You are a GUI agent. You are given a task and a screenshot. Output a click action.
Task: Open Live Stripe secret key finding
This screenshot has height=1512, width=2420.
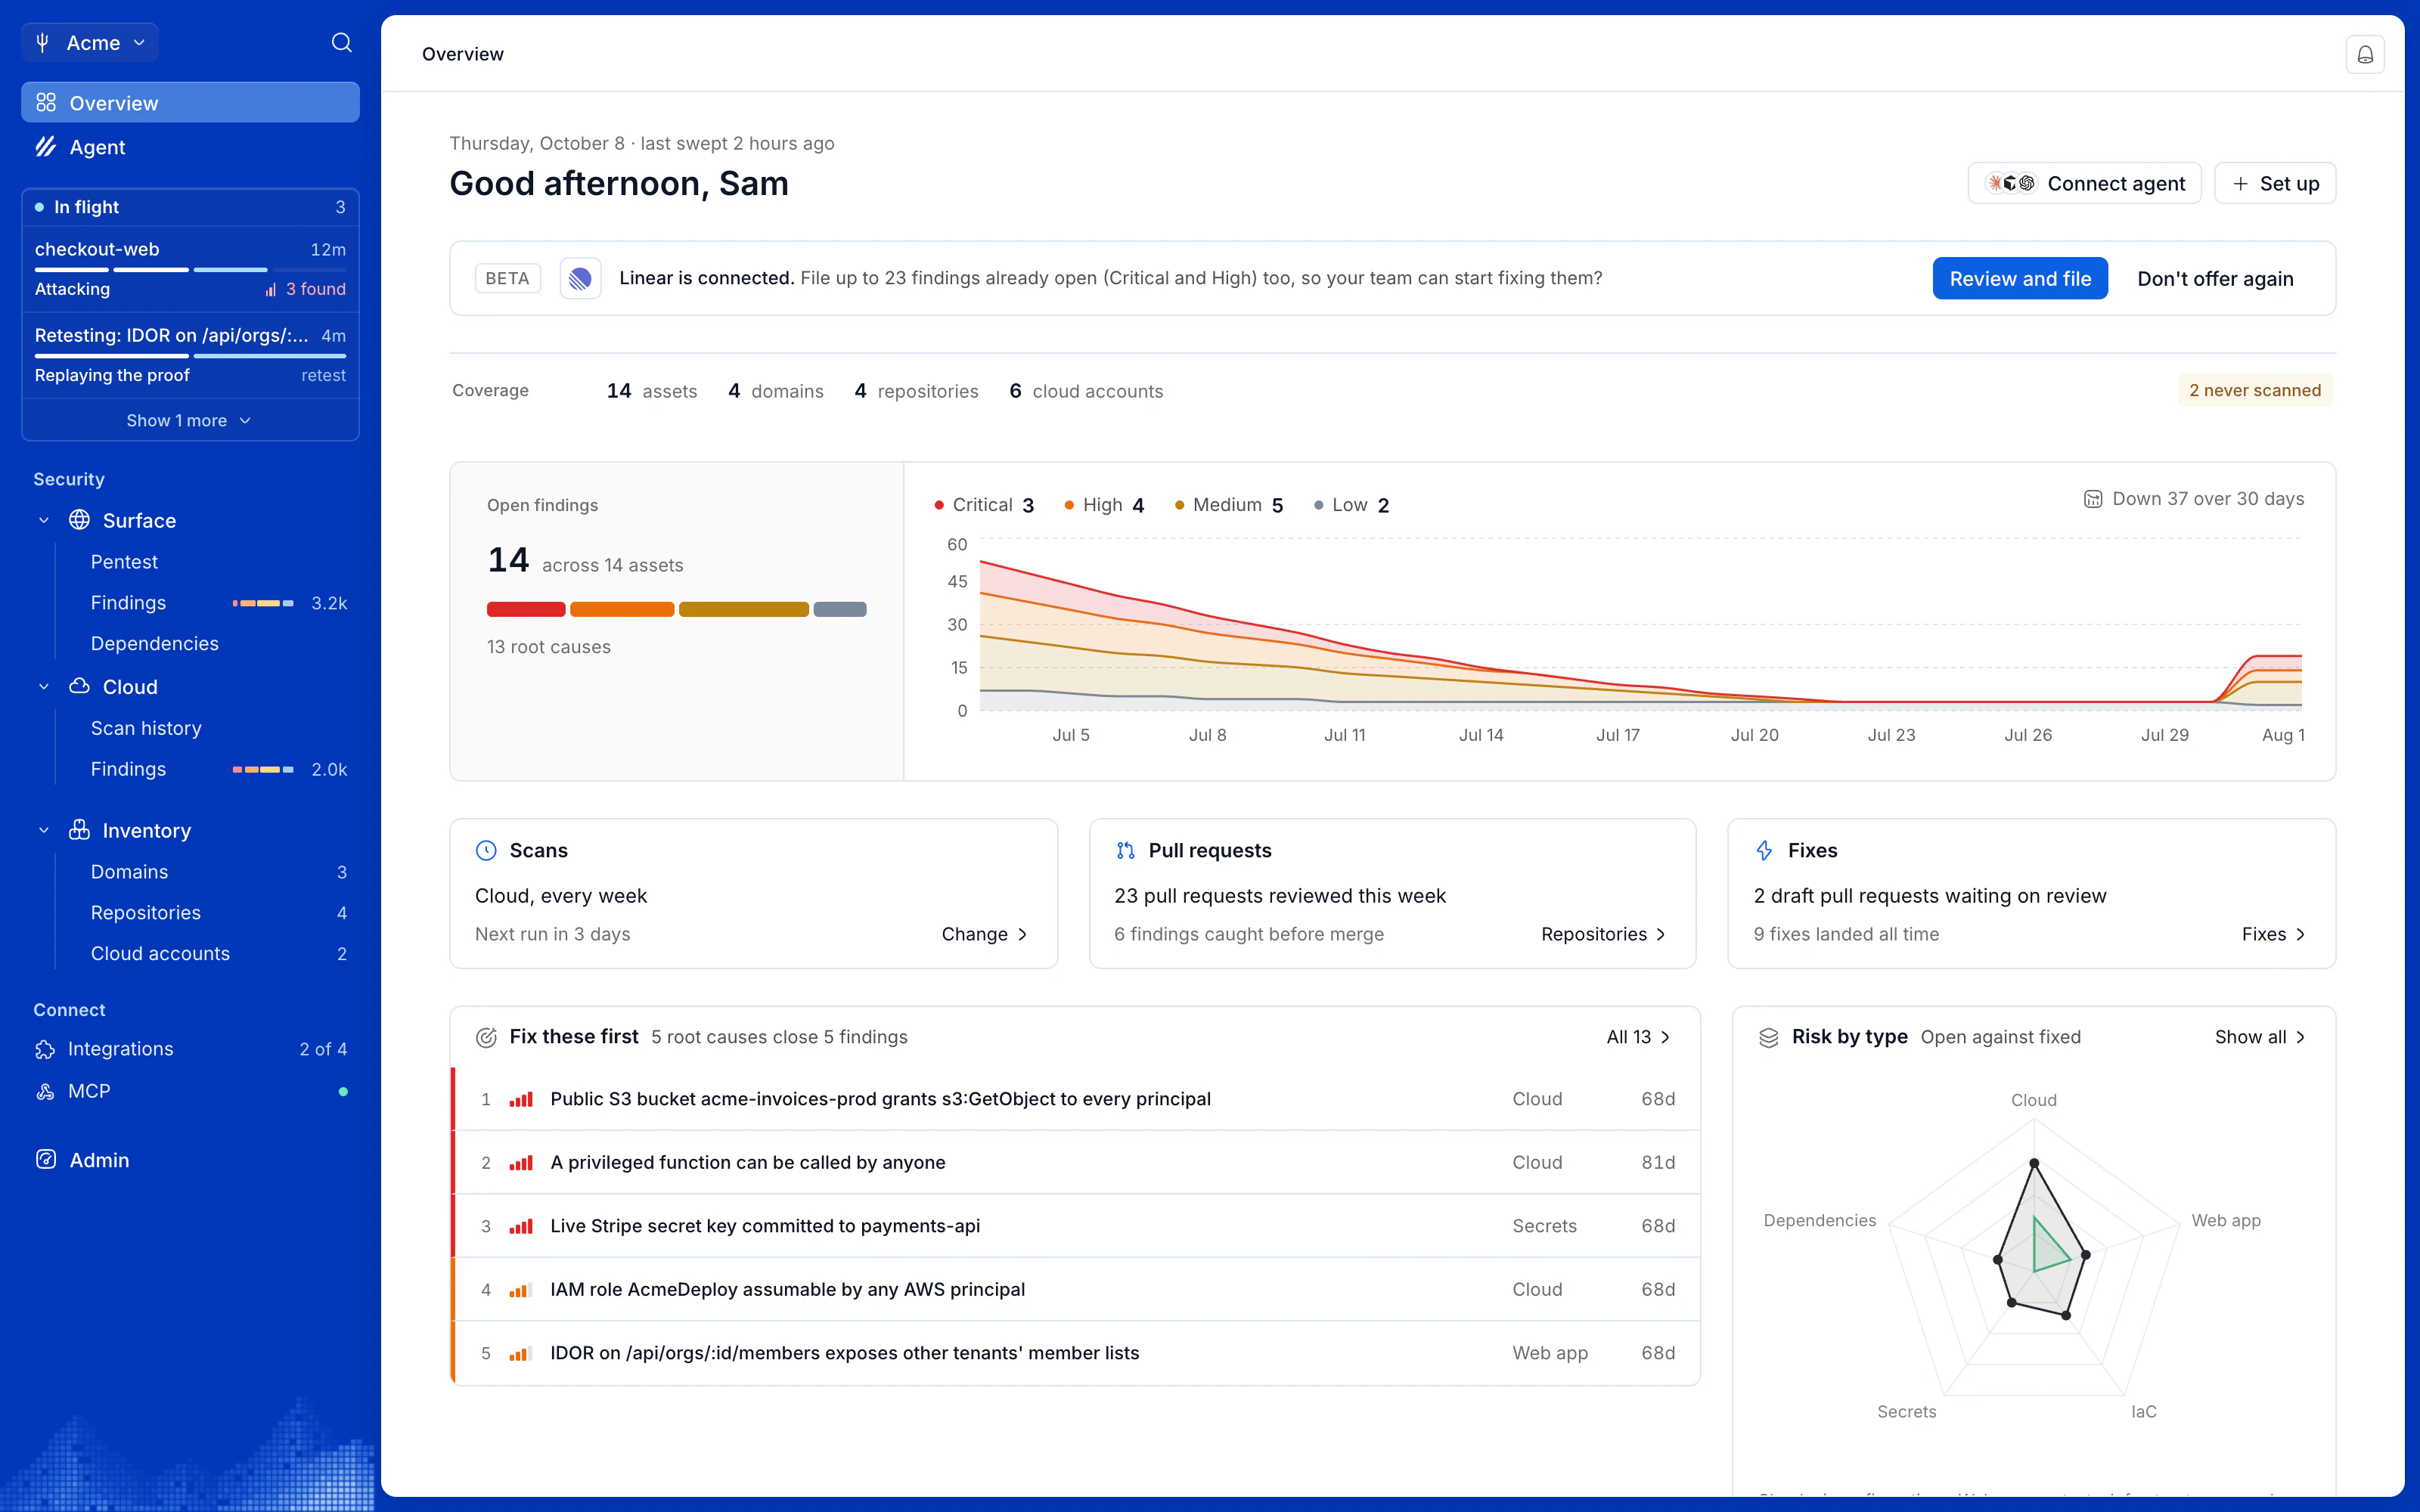pyautogui.click(x=1076, y=1226)
